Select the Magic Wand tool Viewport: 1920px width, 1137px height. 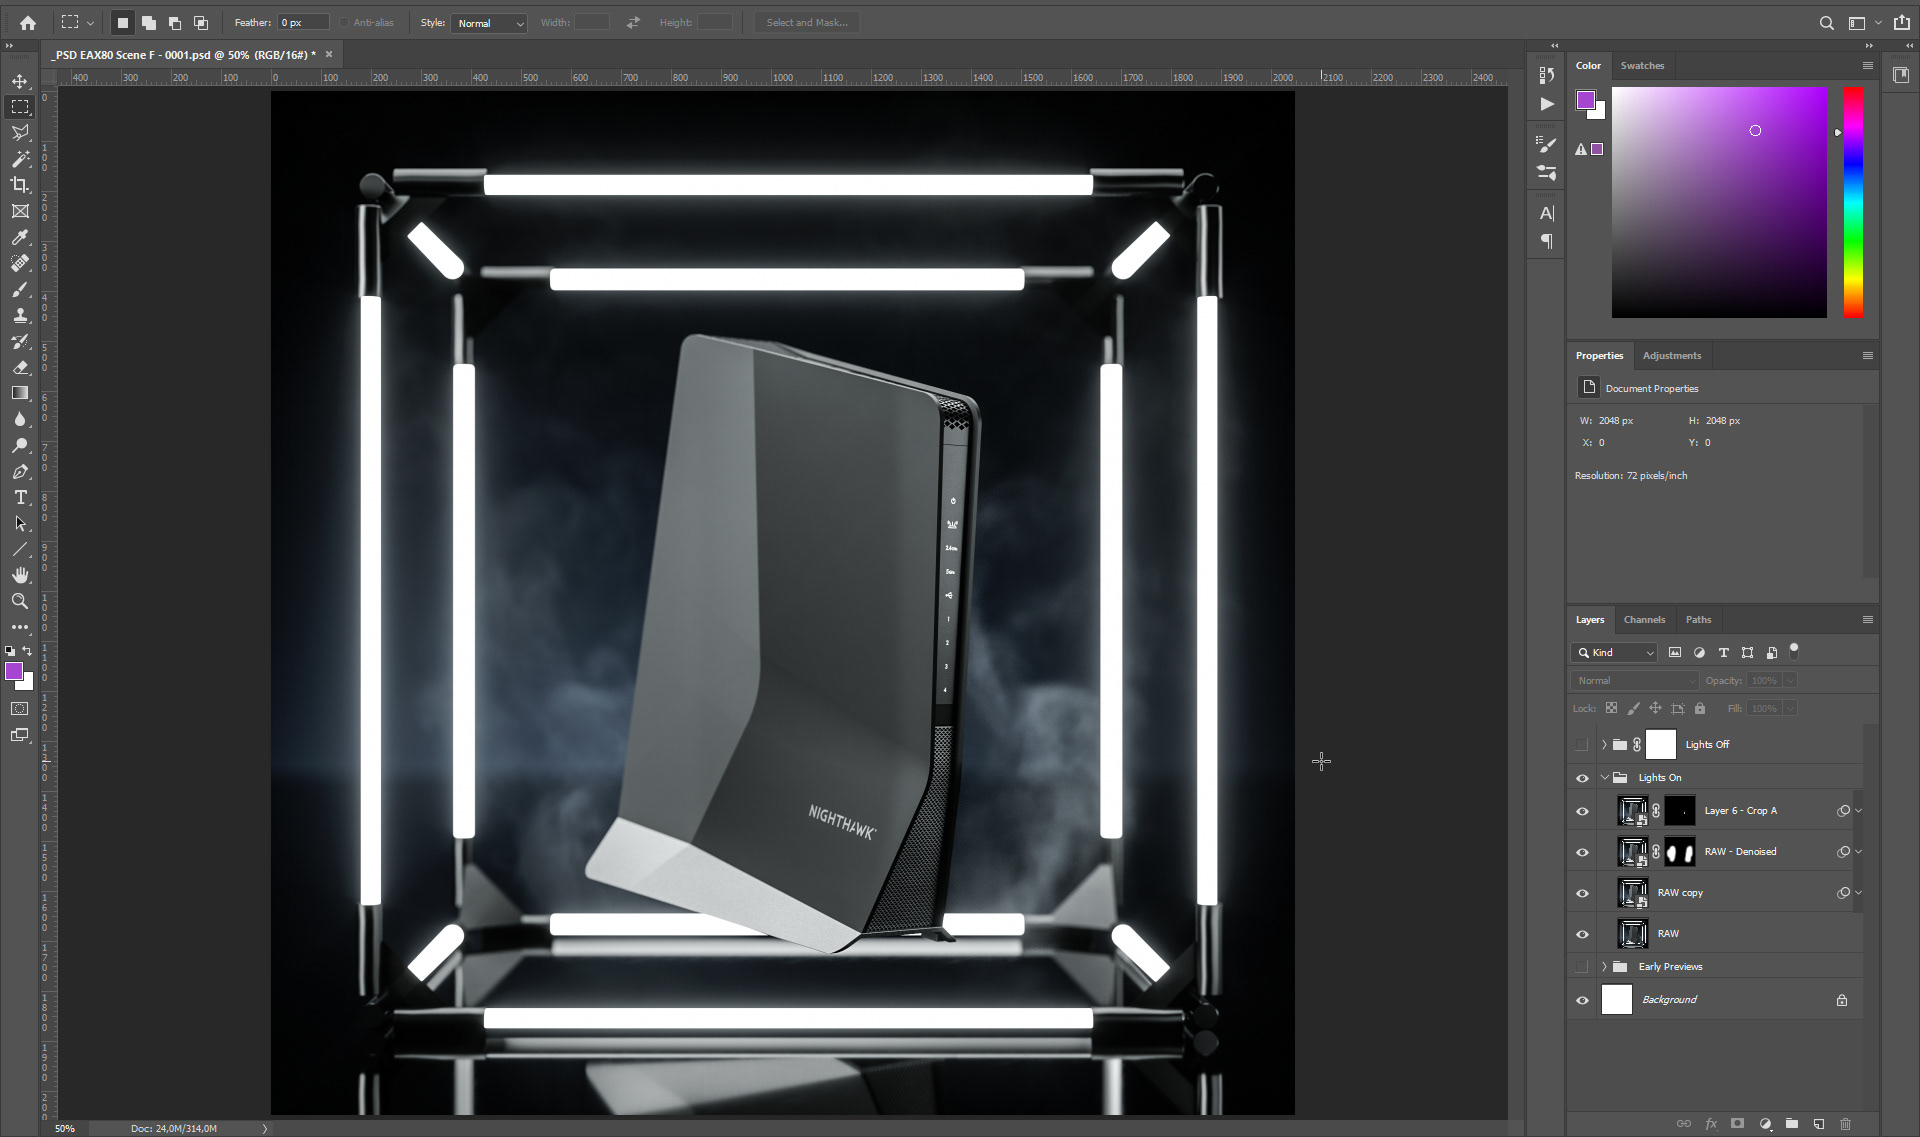click(20, 159)
